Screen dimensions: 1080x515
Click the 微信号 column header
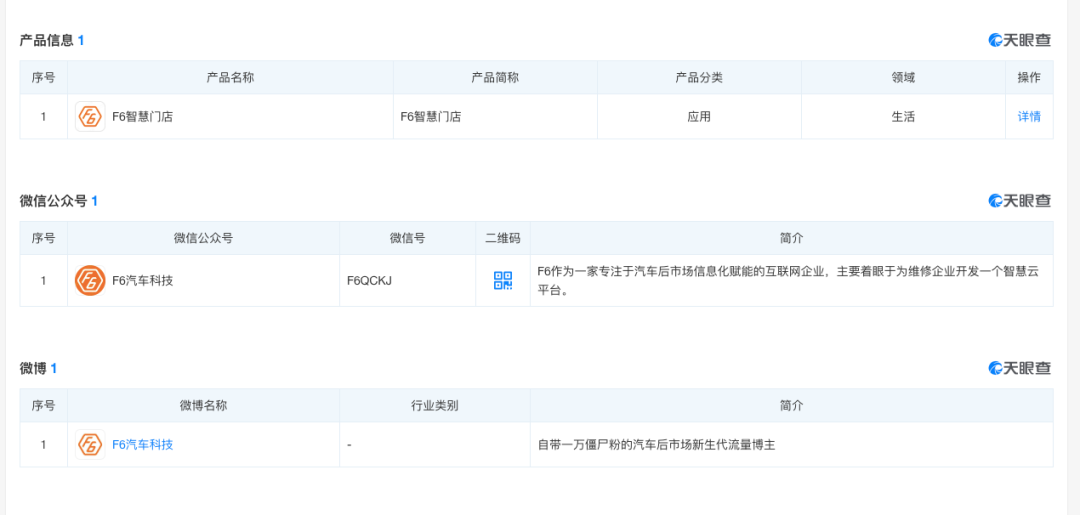point(407,238)
